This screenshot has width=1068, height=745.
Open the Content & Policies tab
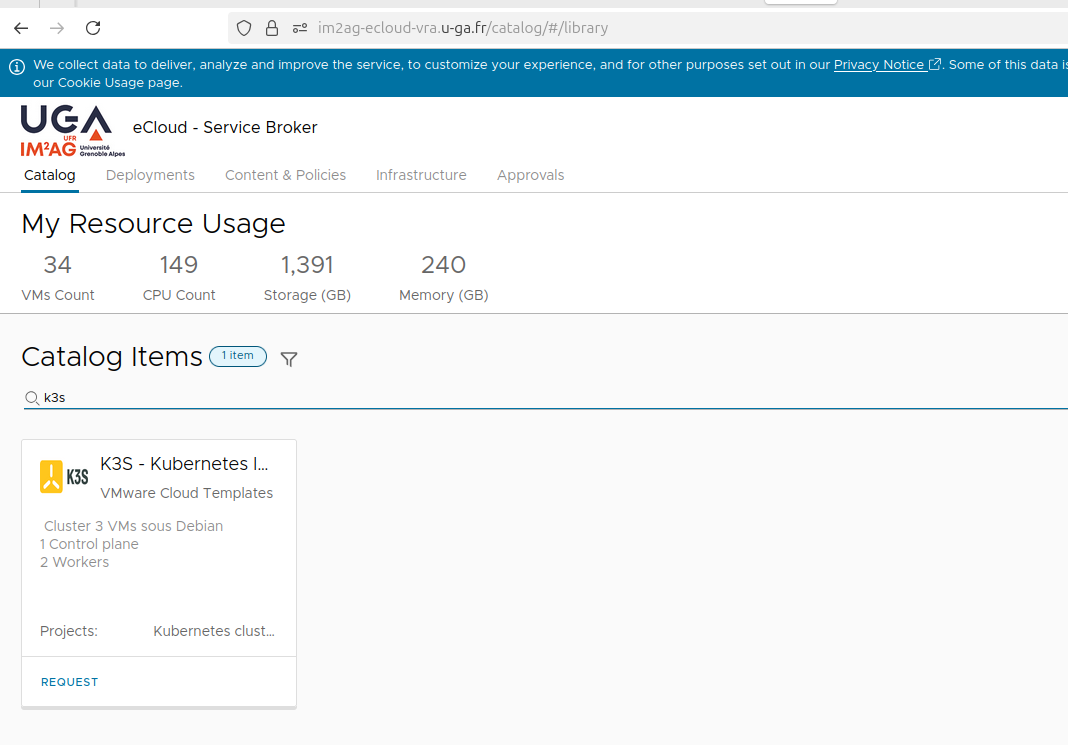(x=285, y=175)
